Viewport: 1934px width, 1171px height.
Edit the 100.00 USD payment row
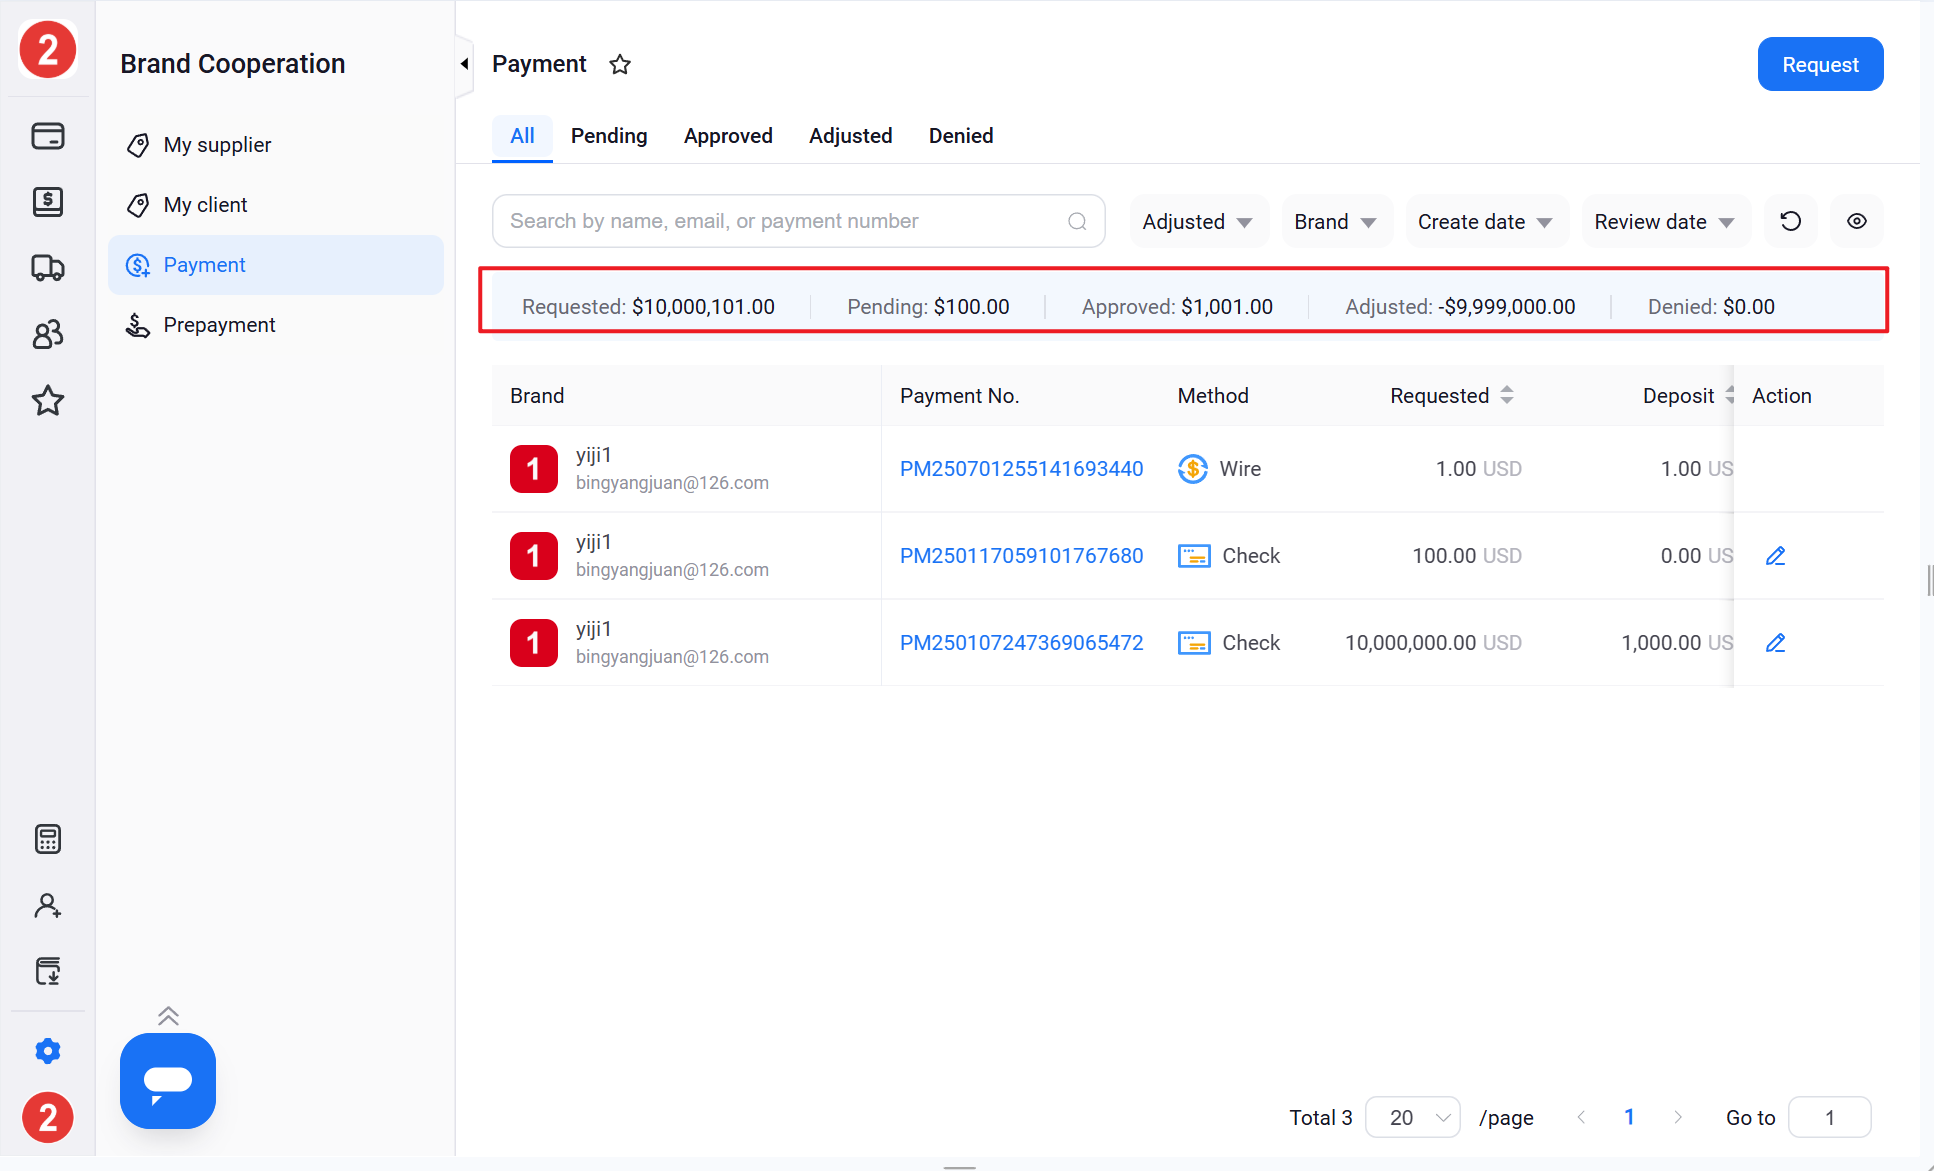pyautogui.click(x=1775, y=556)
